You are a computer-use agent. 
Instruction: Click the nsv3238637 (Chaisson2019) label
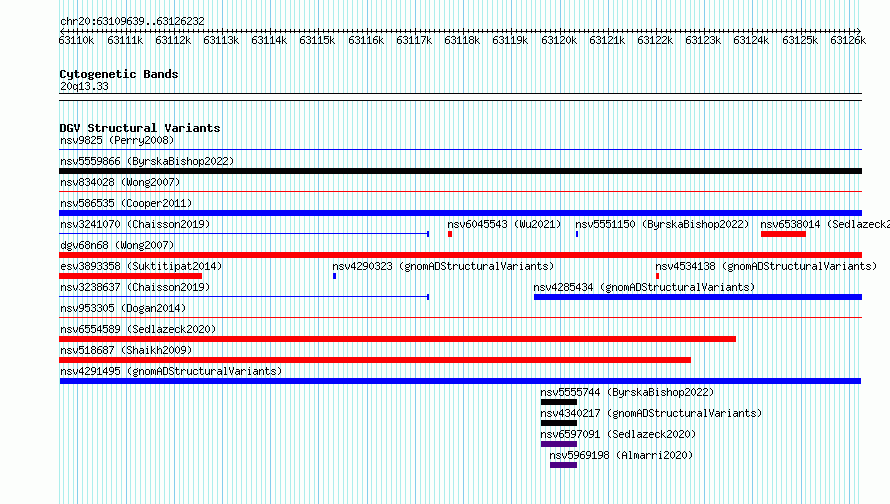tap(135, 287)
